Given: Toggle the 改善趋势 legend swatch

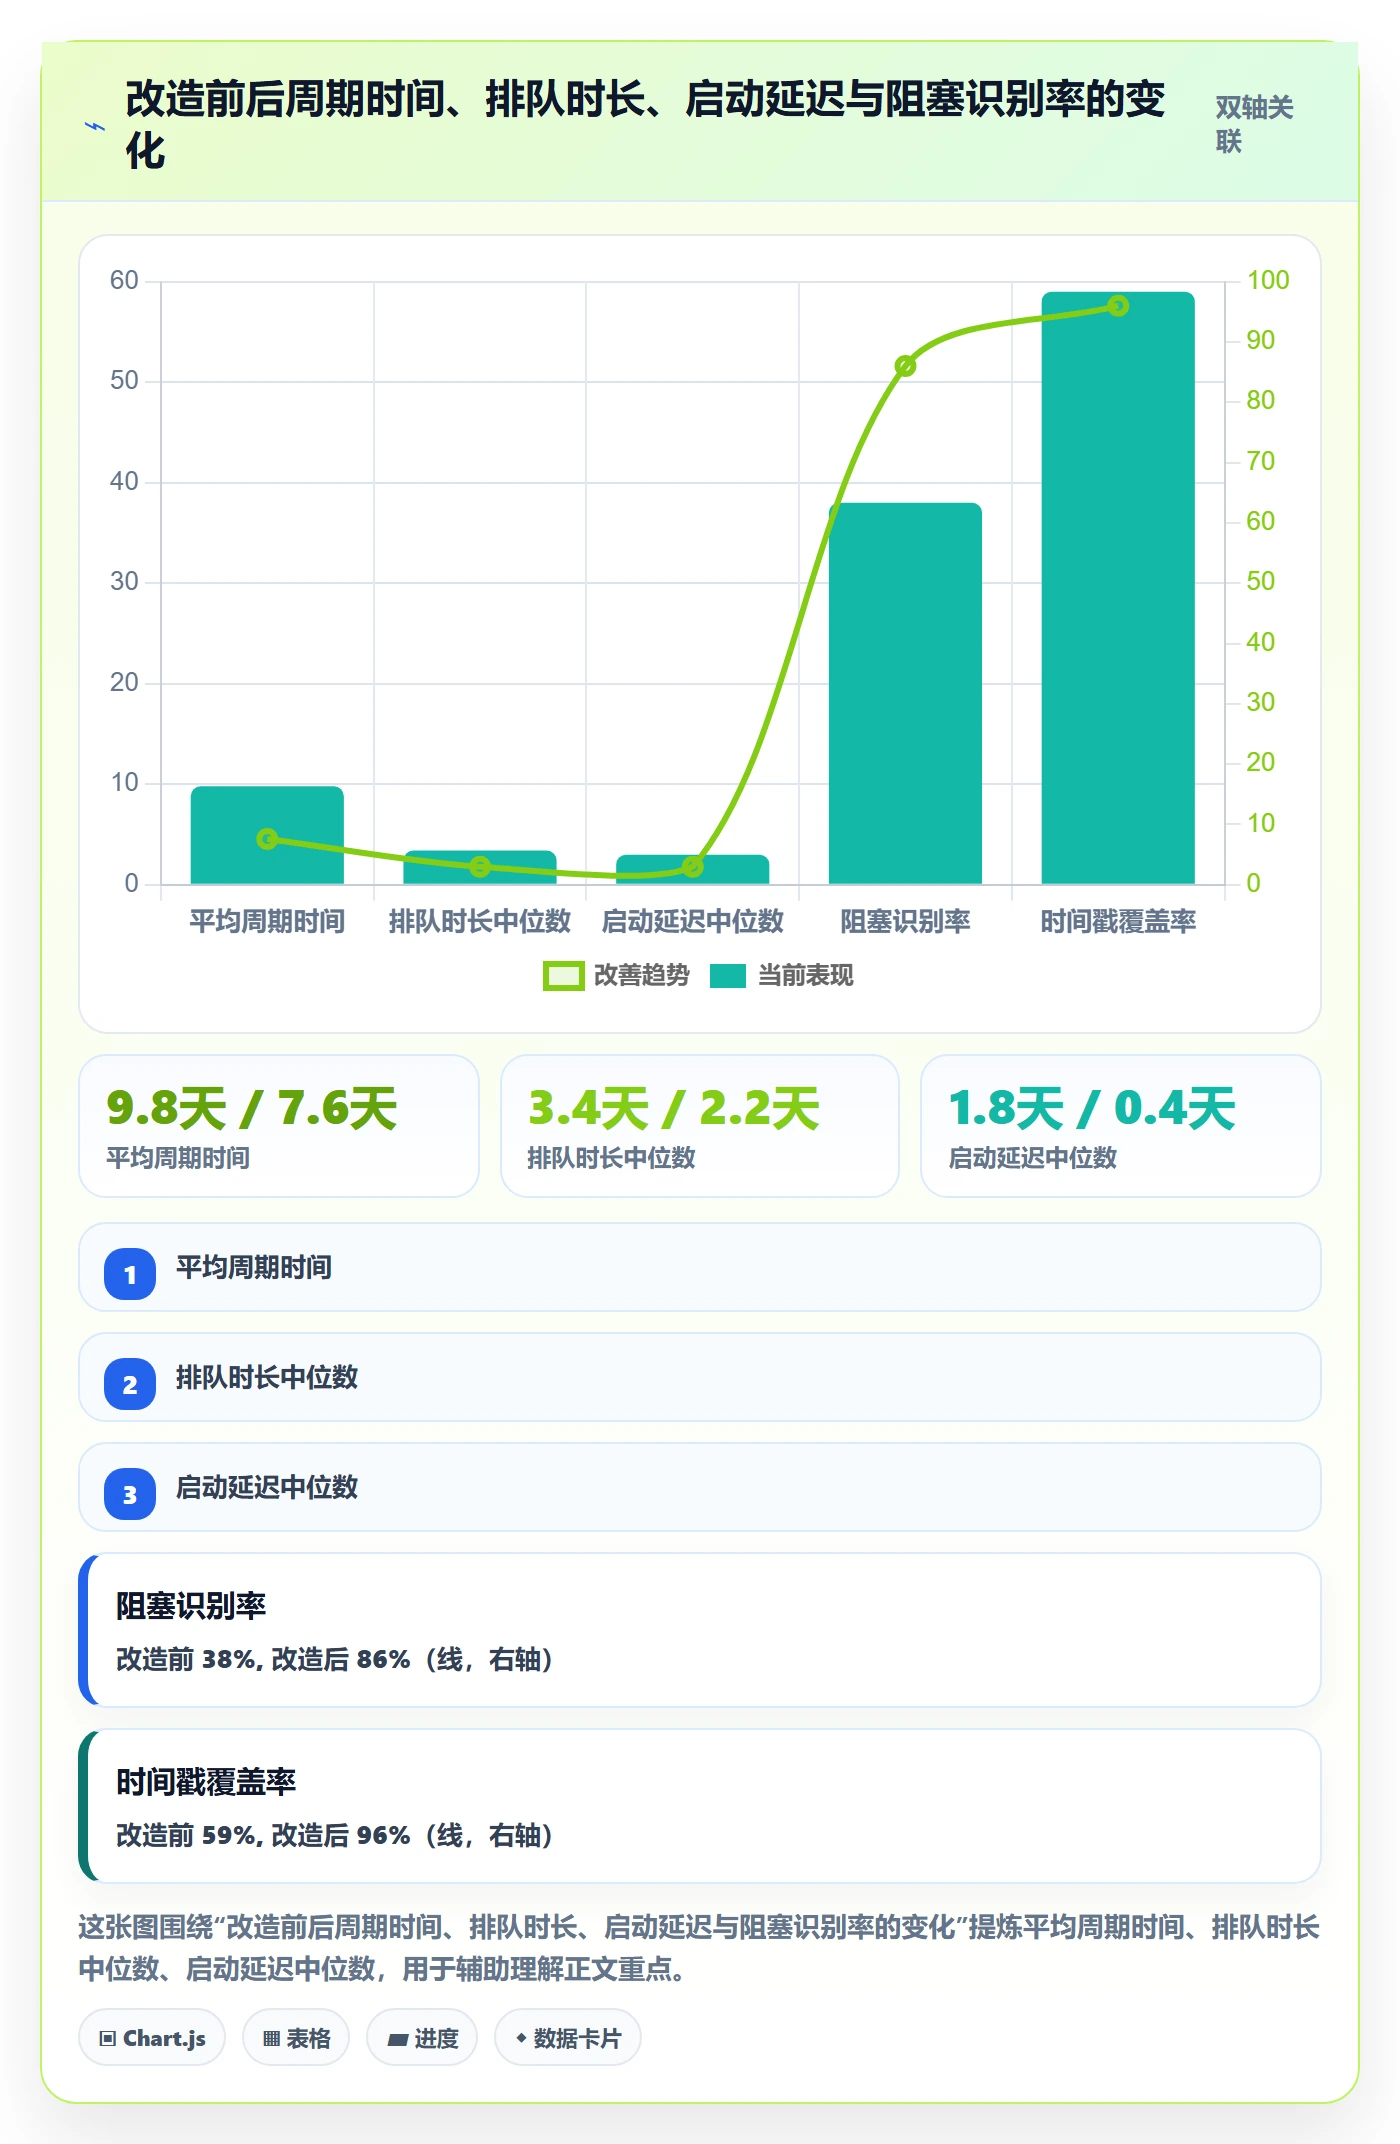Looking at the screenshot, I should point(563,976).
